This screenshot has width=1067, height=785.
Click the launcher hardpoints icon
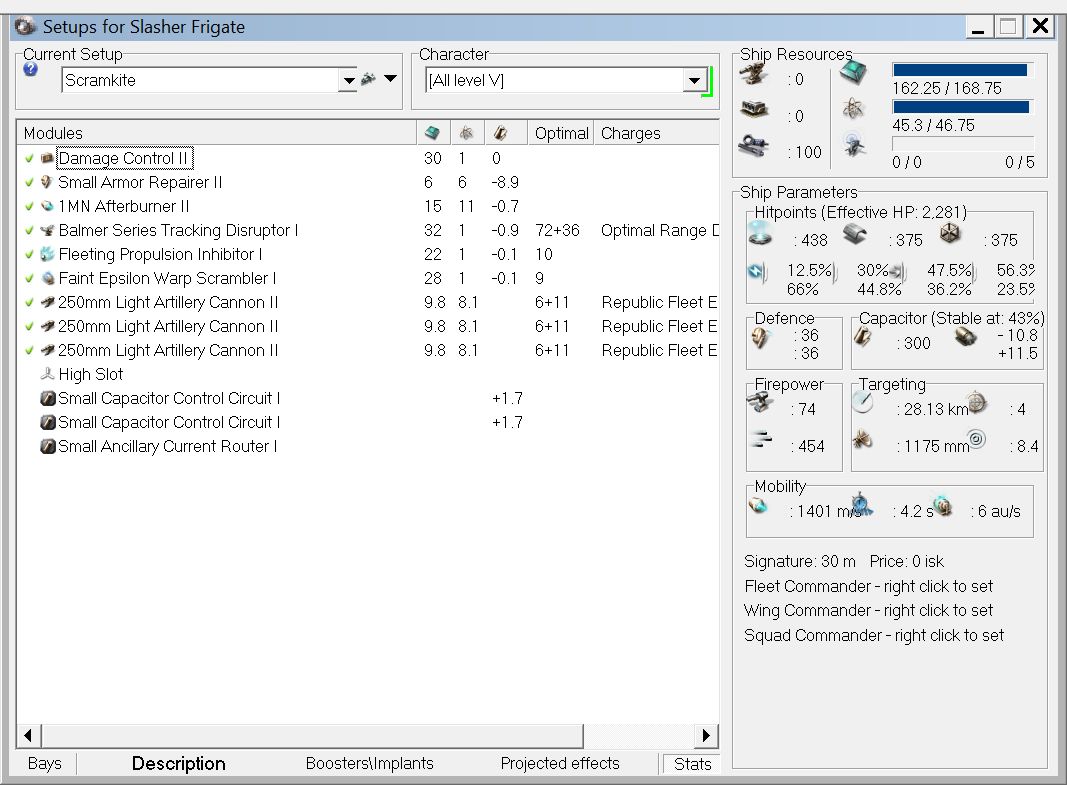pyautogui.click(x=754, y=110)
